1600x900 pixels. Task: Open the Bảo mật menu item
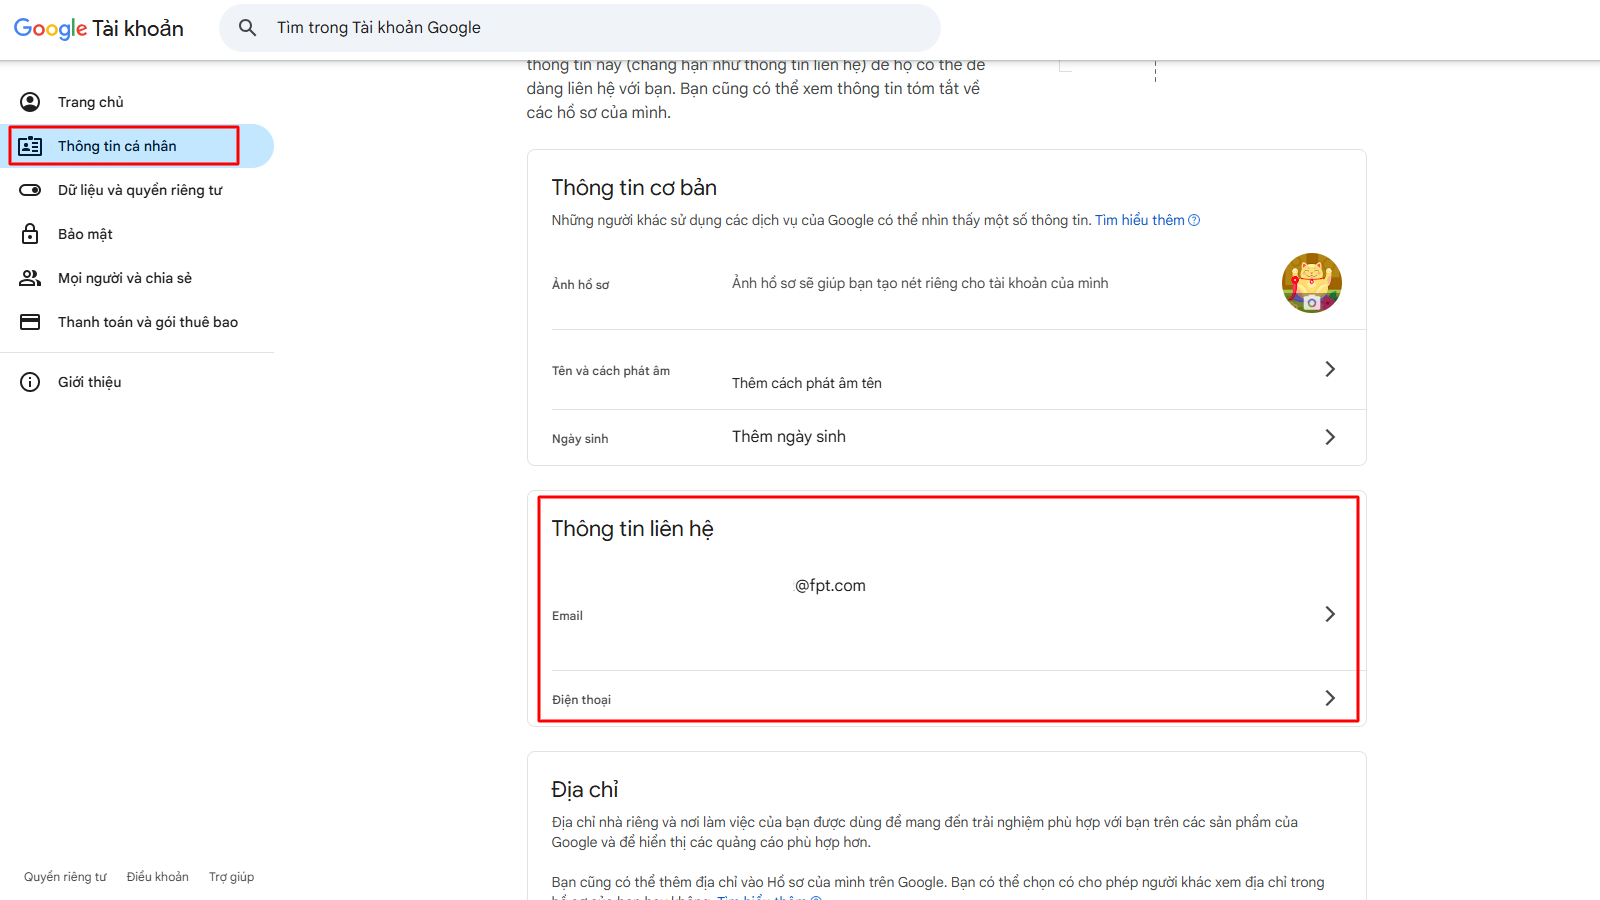click(x=85, y=234)
